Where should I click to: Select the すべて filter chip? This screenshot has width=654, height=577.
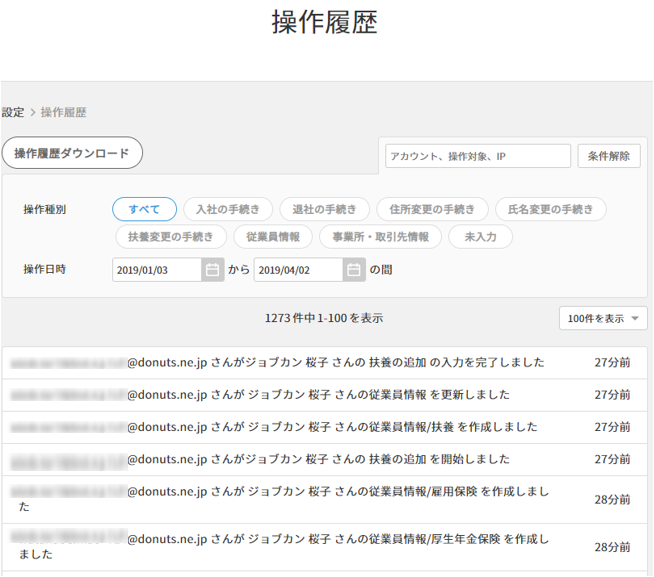click(x=145, y=209)
